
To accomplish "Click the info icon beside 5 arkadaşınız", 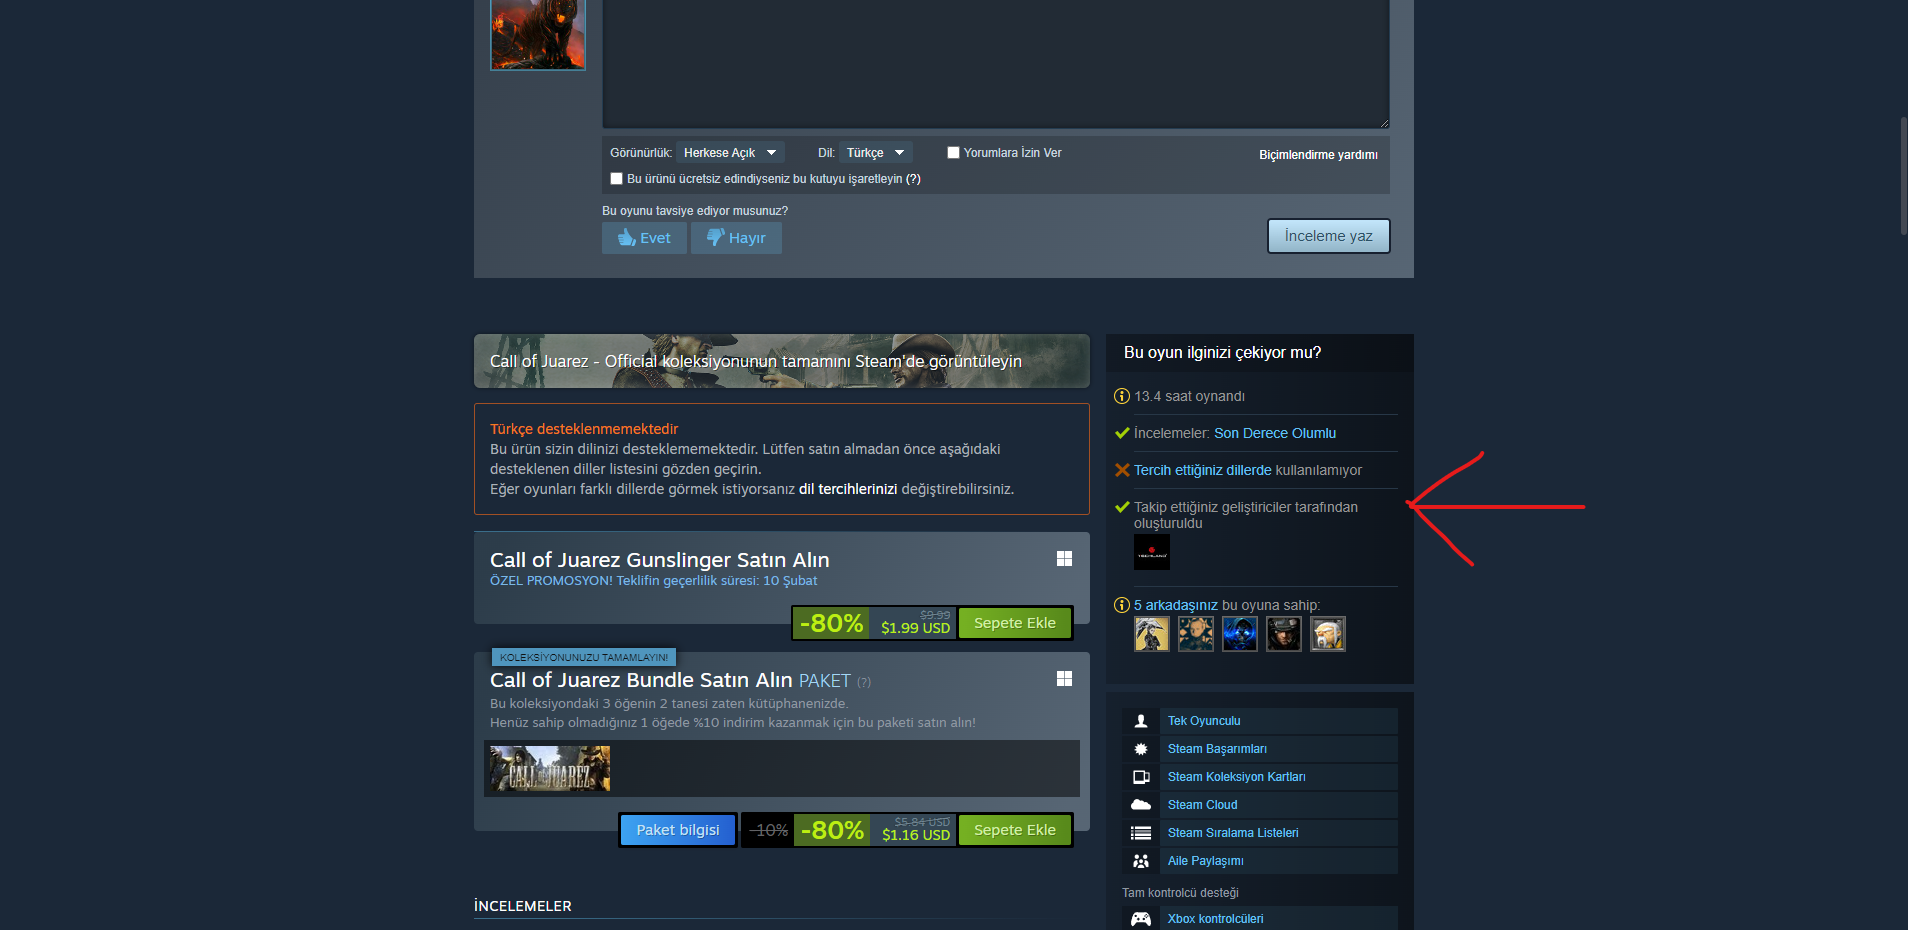I will click(x=1122, y=605).
